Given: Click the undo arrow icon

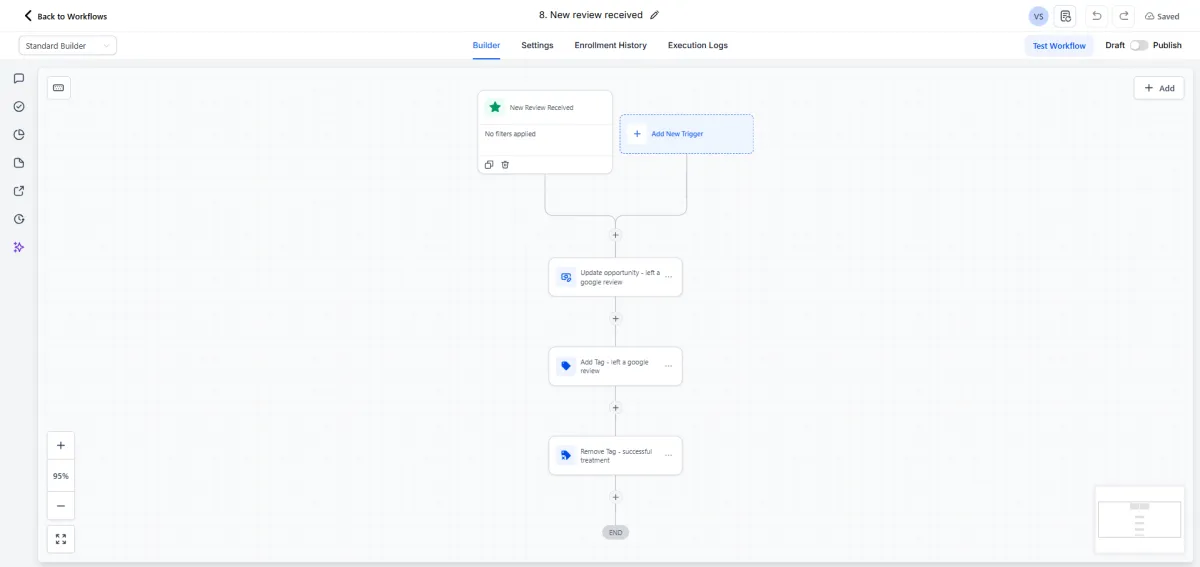Looking at the screenshot, I should tap(1096, 16).
